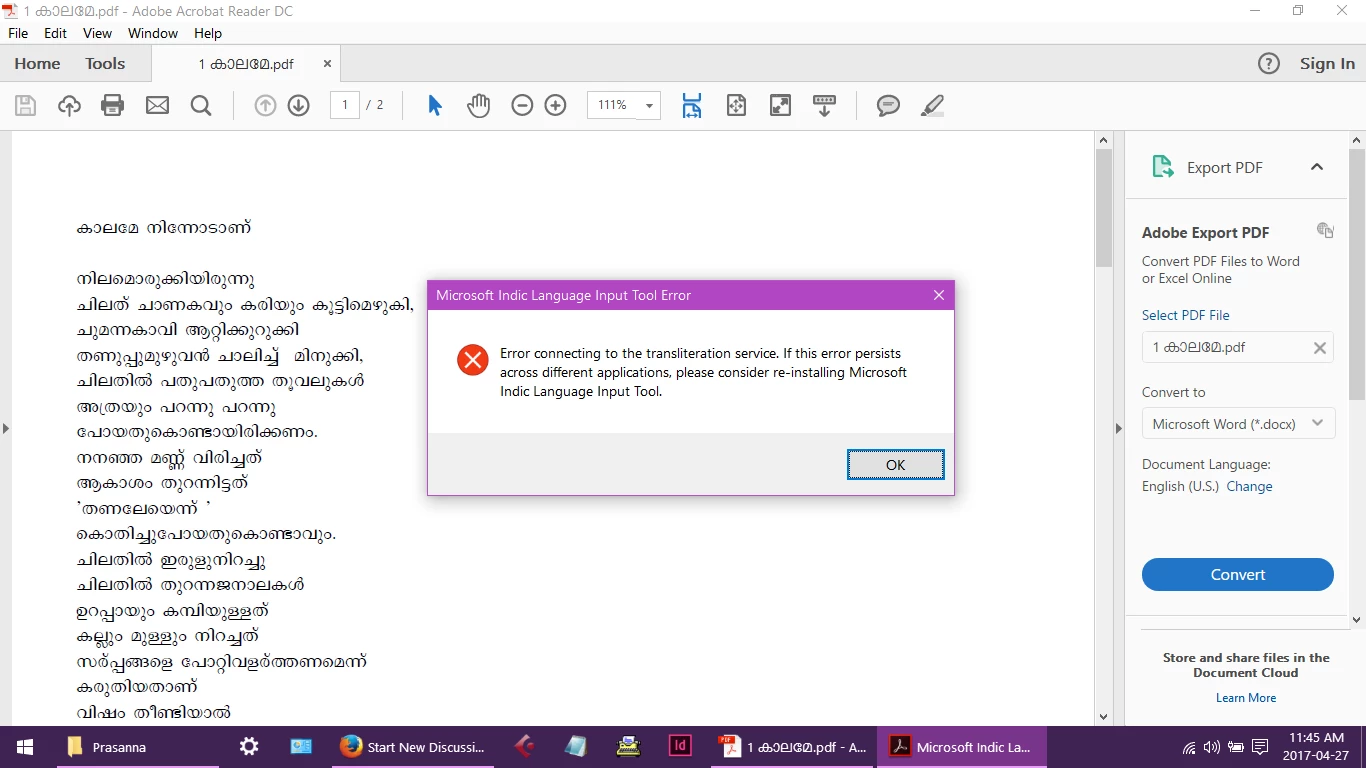Open the File menu
1366x768 pixels.
(18, 33)
